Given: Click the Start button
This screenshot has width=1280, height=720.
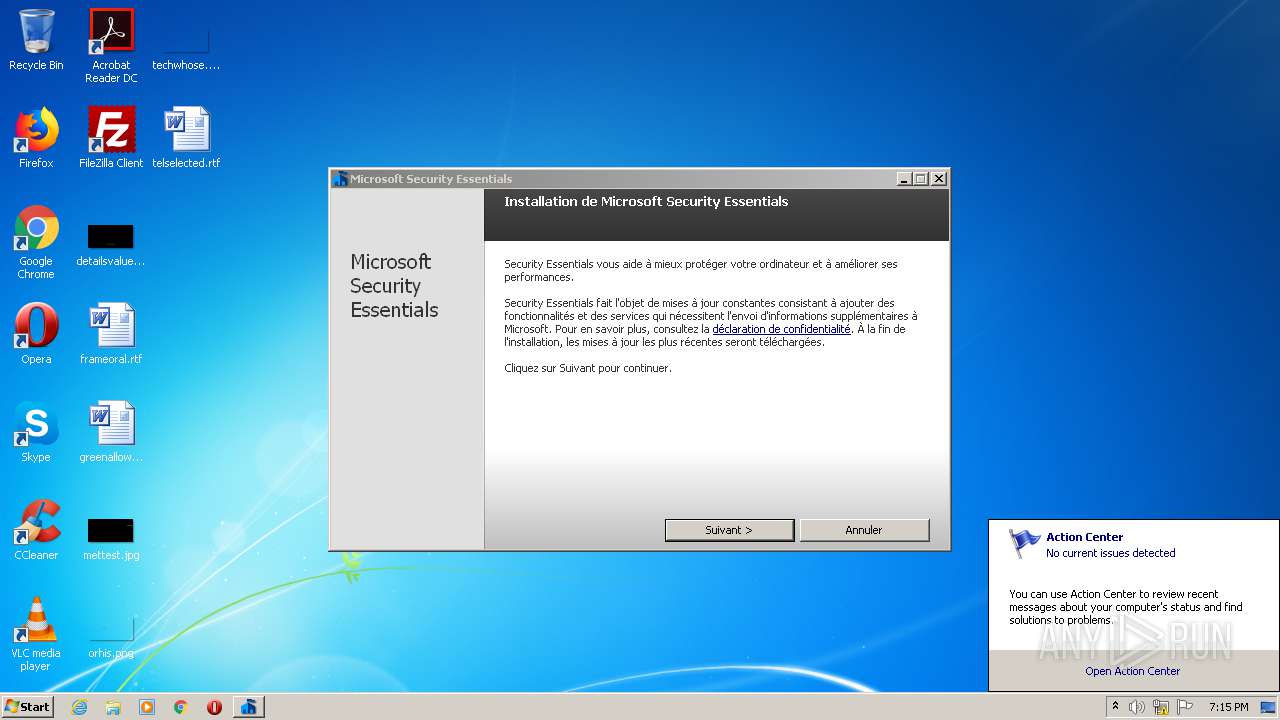Looking at the screenshot, I should tap(27, 707).
